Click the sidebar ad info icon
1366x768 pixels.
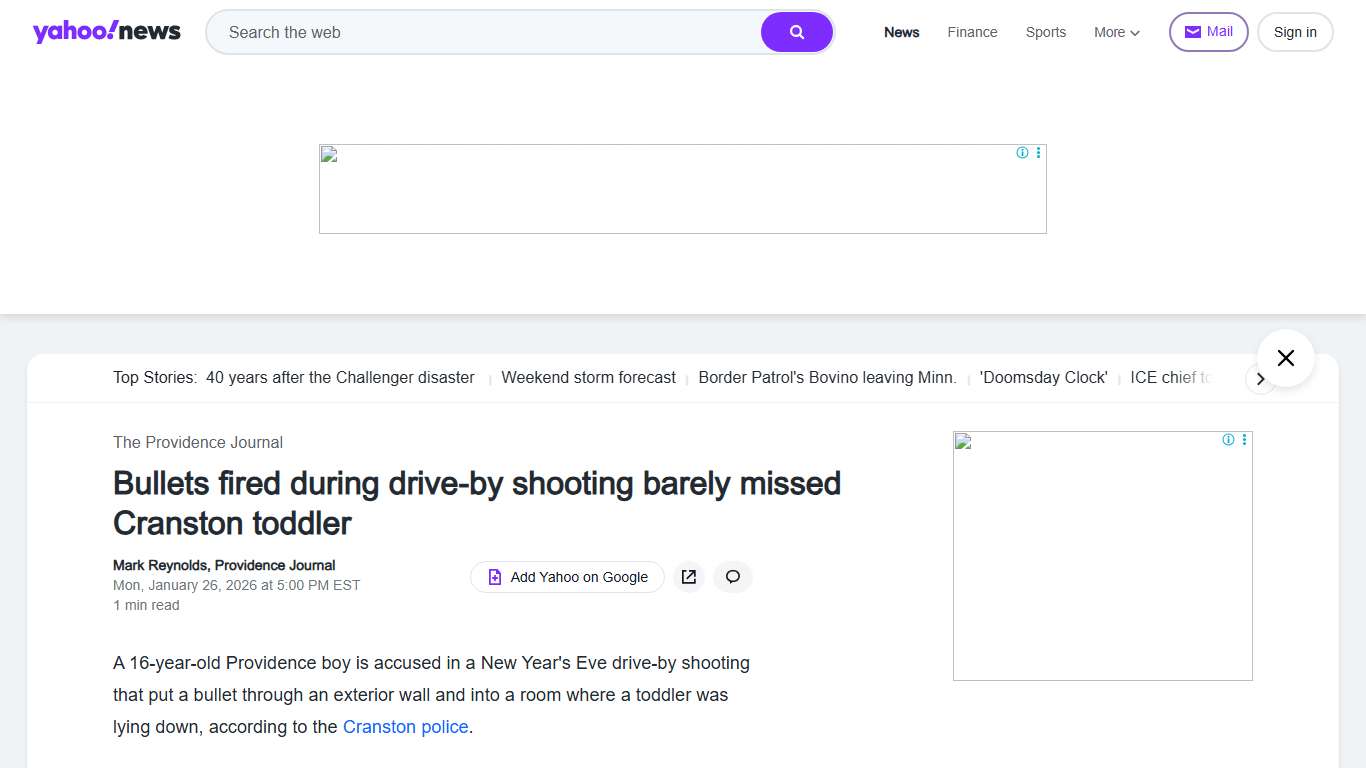coord(1228,440)
